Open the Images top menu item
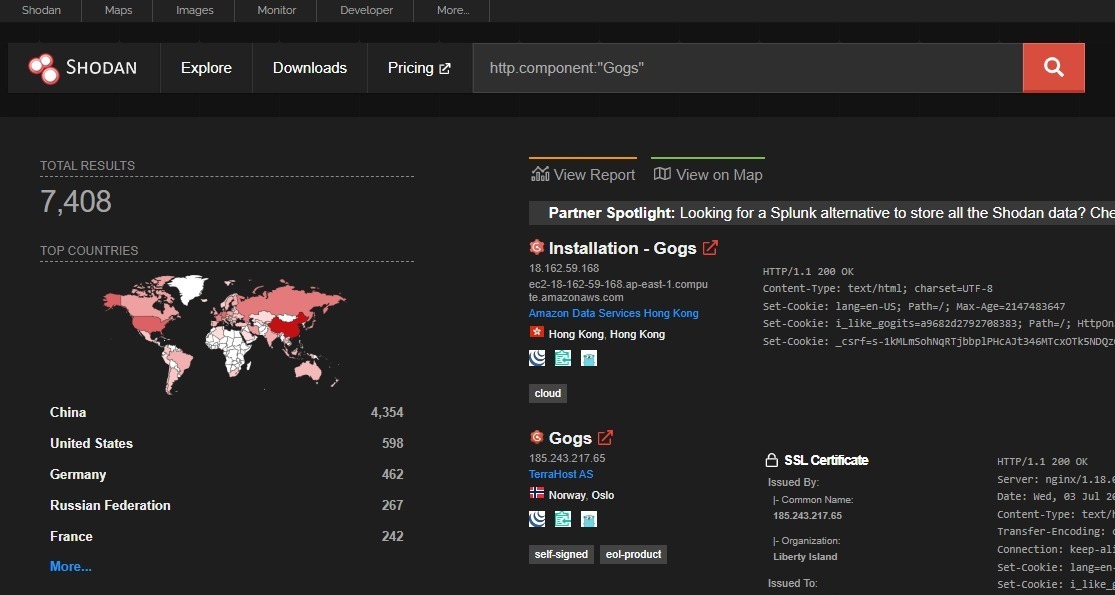Image resolution: width=1115 pixels, height=595 pixels. [194, 11]
